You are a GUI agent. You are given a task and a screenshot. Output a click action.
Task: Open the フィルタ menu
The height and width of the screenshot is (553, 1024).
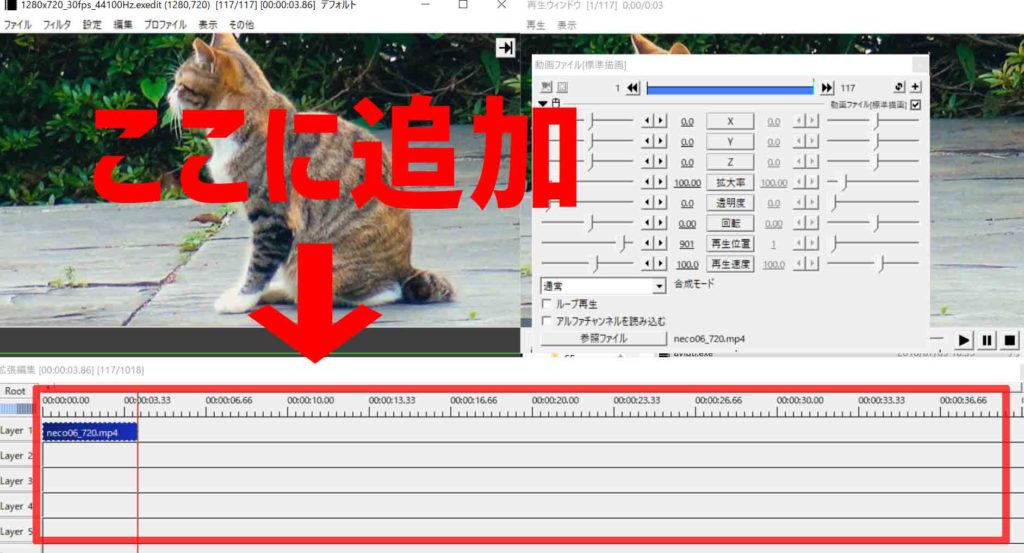click(57, 25)
